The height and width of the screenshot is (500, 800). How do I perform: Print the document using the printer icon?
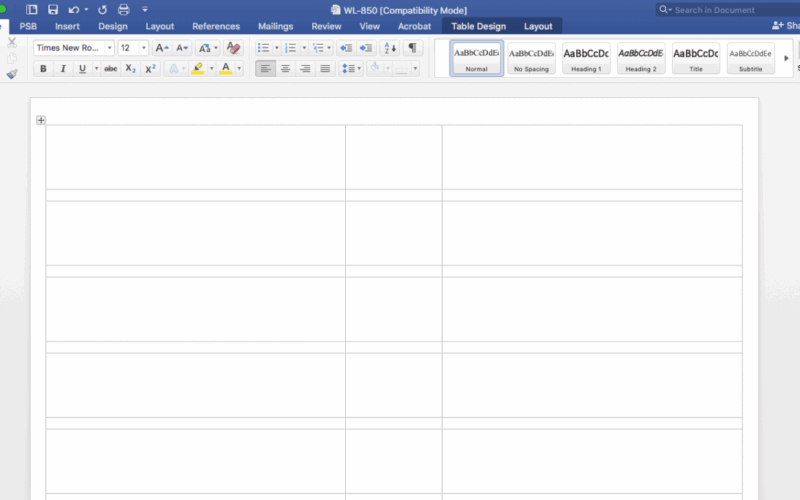click(x=123, y=10)
